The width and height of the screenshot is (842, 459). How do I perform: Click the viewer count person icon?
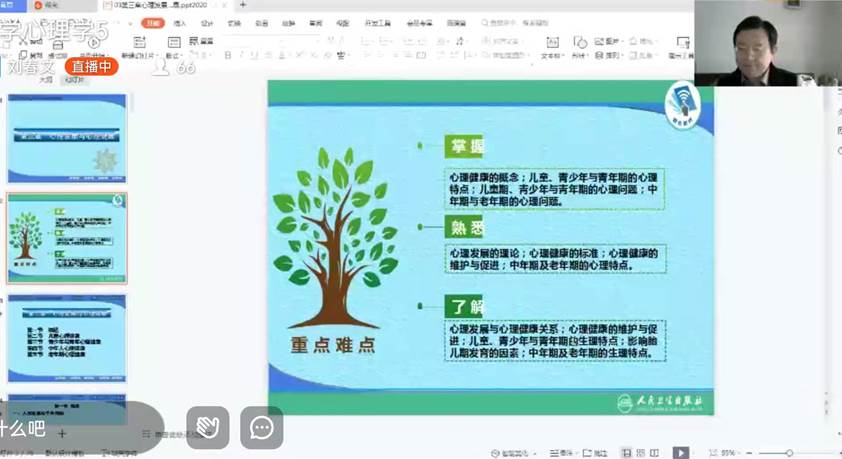click(x=162, y=67)
